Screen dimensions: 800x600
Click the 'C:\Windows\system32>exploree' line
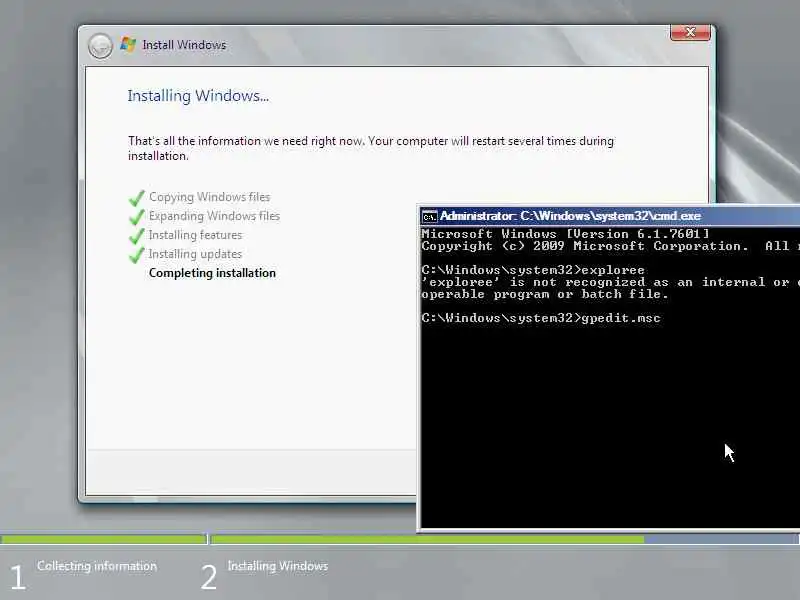point(533,270)
